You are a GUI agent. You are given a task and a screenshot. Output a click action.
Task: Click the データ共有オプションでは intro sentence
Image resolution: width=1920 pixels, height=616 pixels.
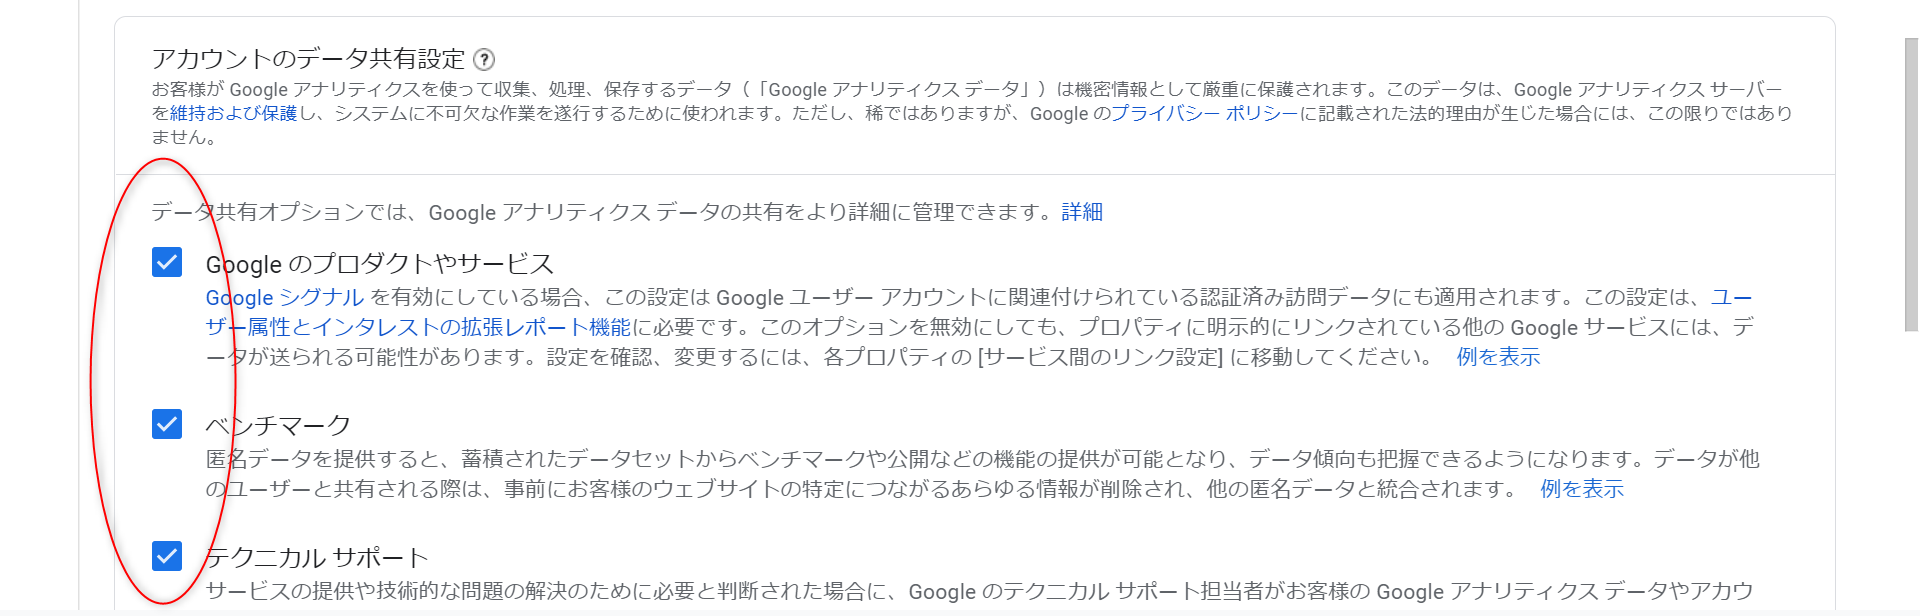coord(600,212)
